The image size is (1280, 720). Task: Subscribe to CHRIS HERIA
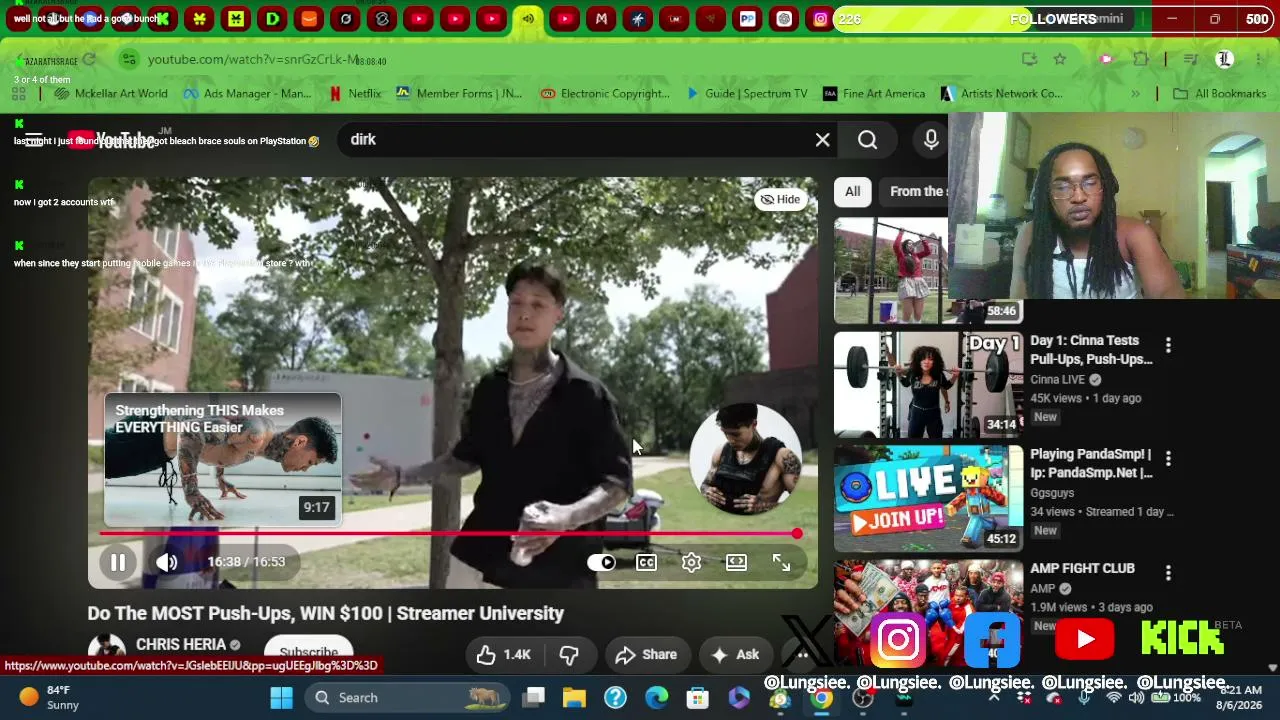[x=308, y=651]
